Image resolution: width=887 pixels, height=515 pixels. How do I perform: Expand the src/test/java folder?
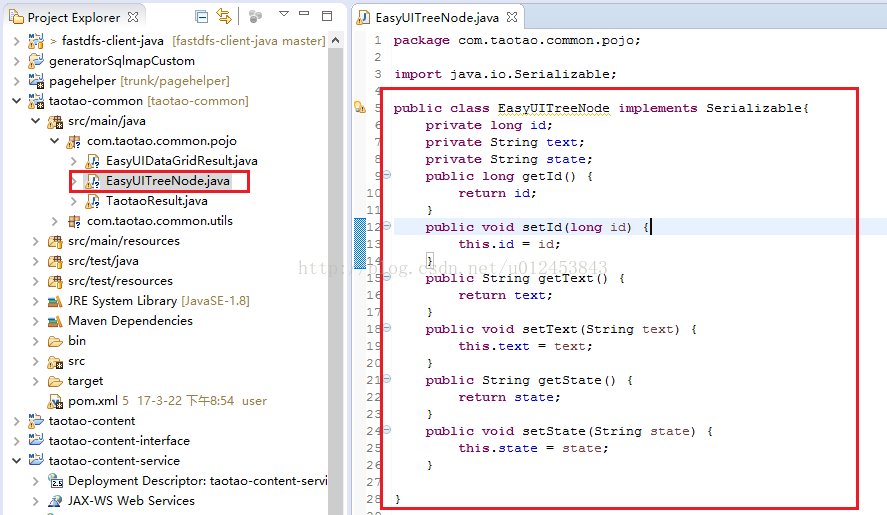[36, 261]
